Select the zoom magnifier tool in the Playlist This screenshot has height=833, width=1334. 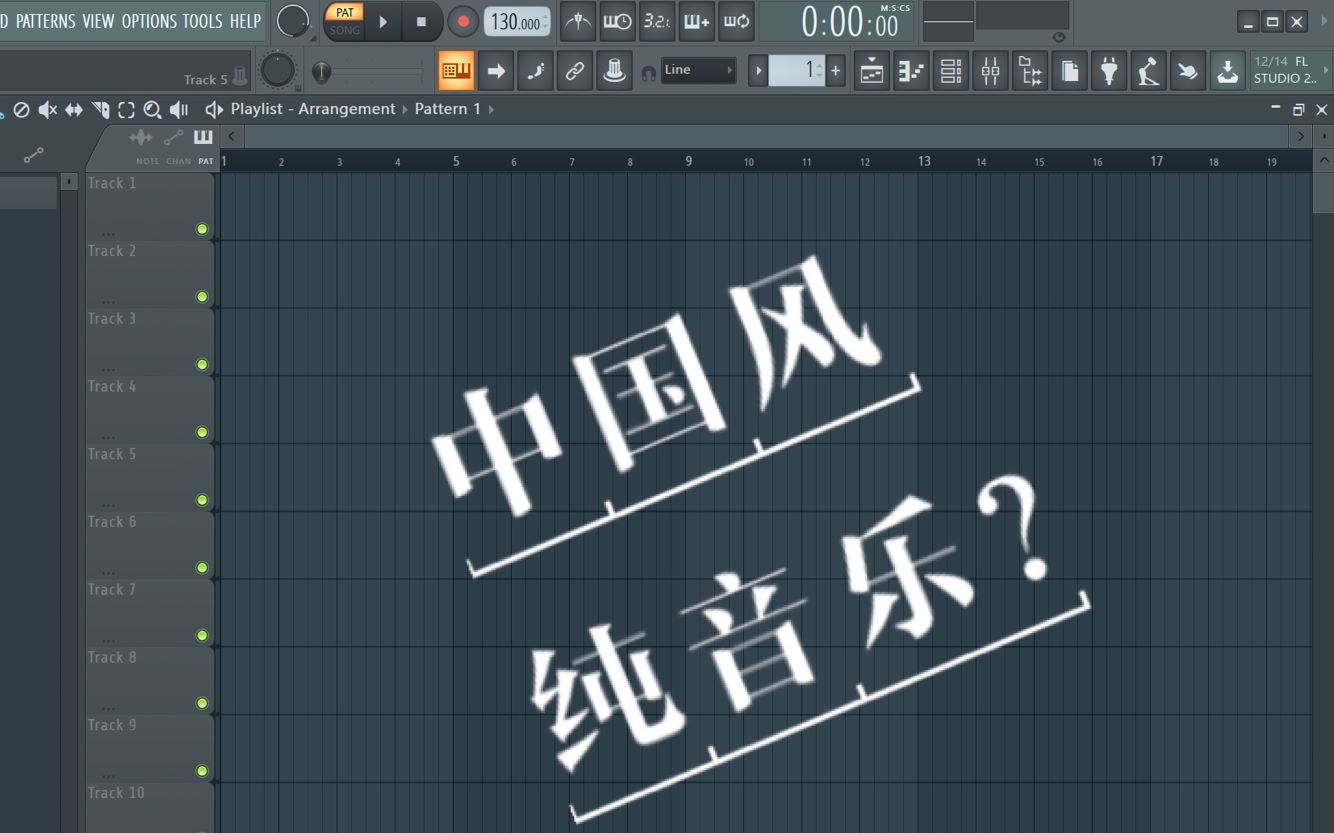pos(152,110)
